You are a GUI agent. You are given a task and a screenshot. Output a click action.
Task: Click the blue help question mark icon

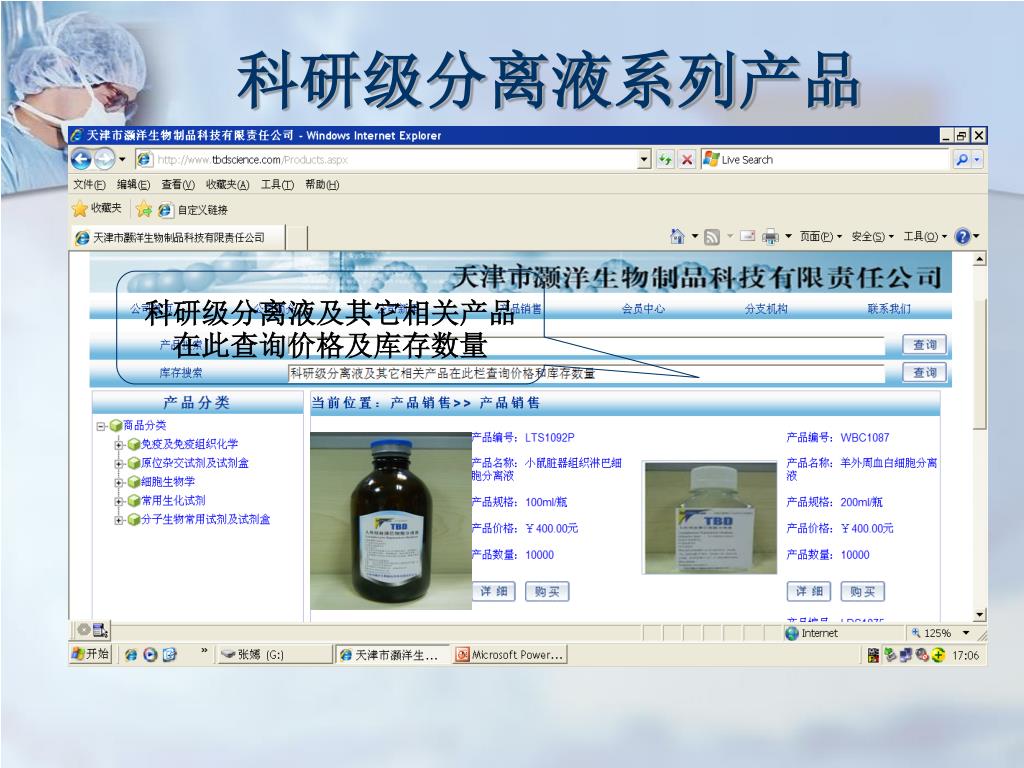(963, 236)
